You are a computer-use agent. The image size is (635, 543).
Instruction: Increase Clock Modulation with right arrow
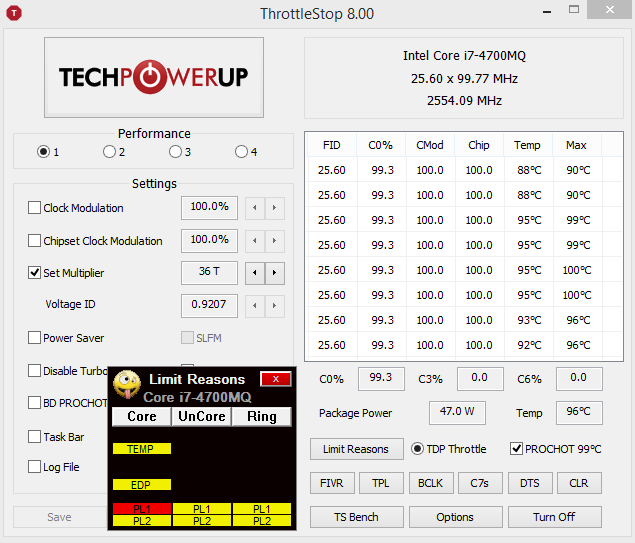(275, 208)
